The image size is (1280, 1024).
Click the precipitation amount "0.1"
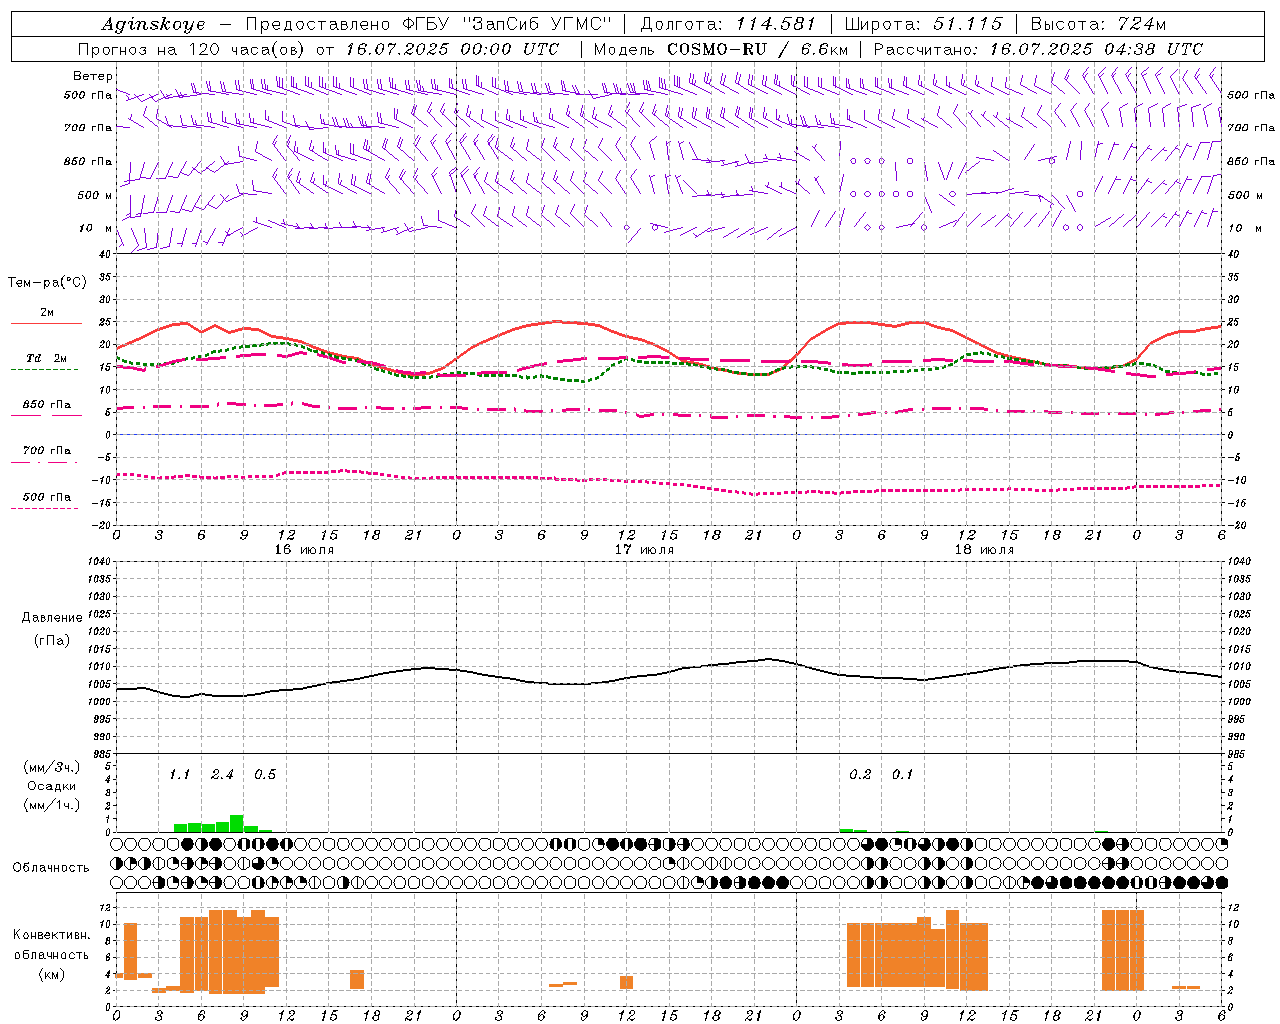pos(902,775)
